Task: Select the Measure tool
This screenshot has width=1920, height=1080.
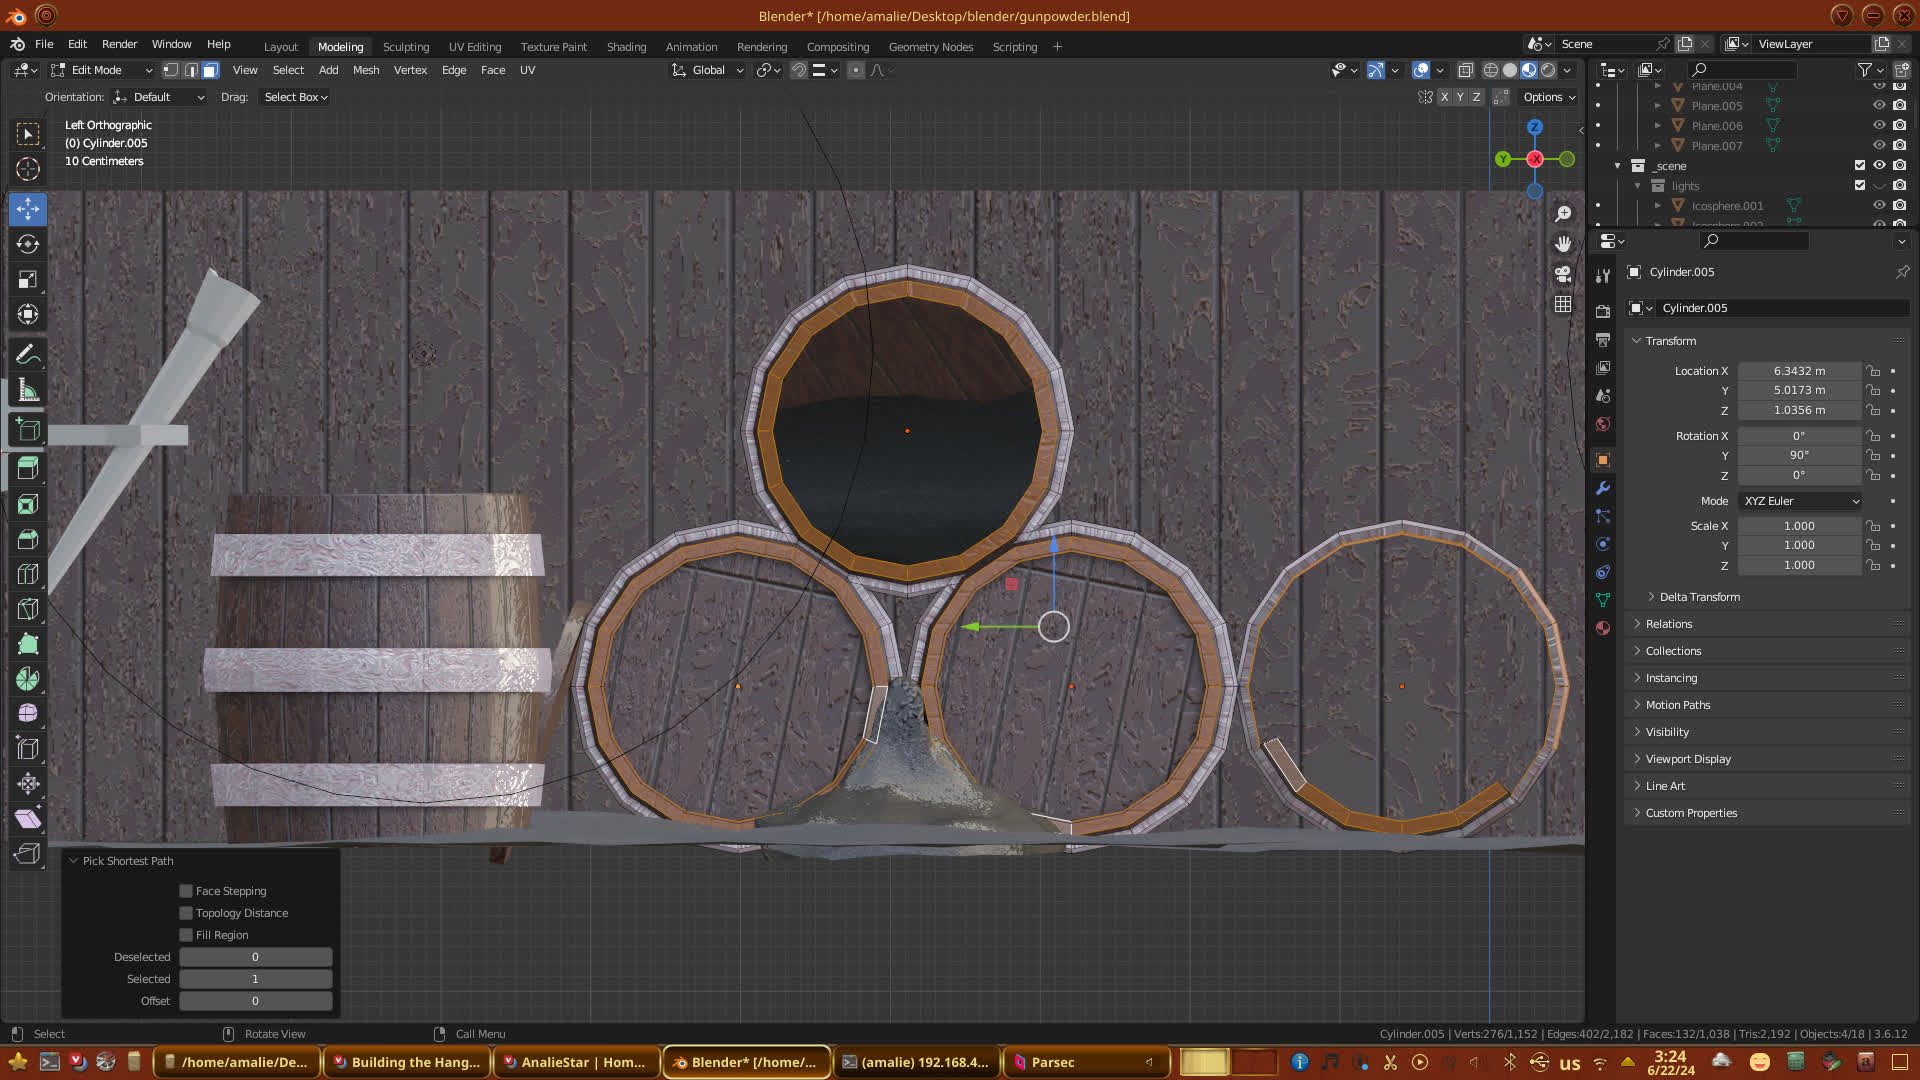Action: point(28,390)
